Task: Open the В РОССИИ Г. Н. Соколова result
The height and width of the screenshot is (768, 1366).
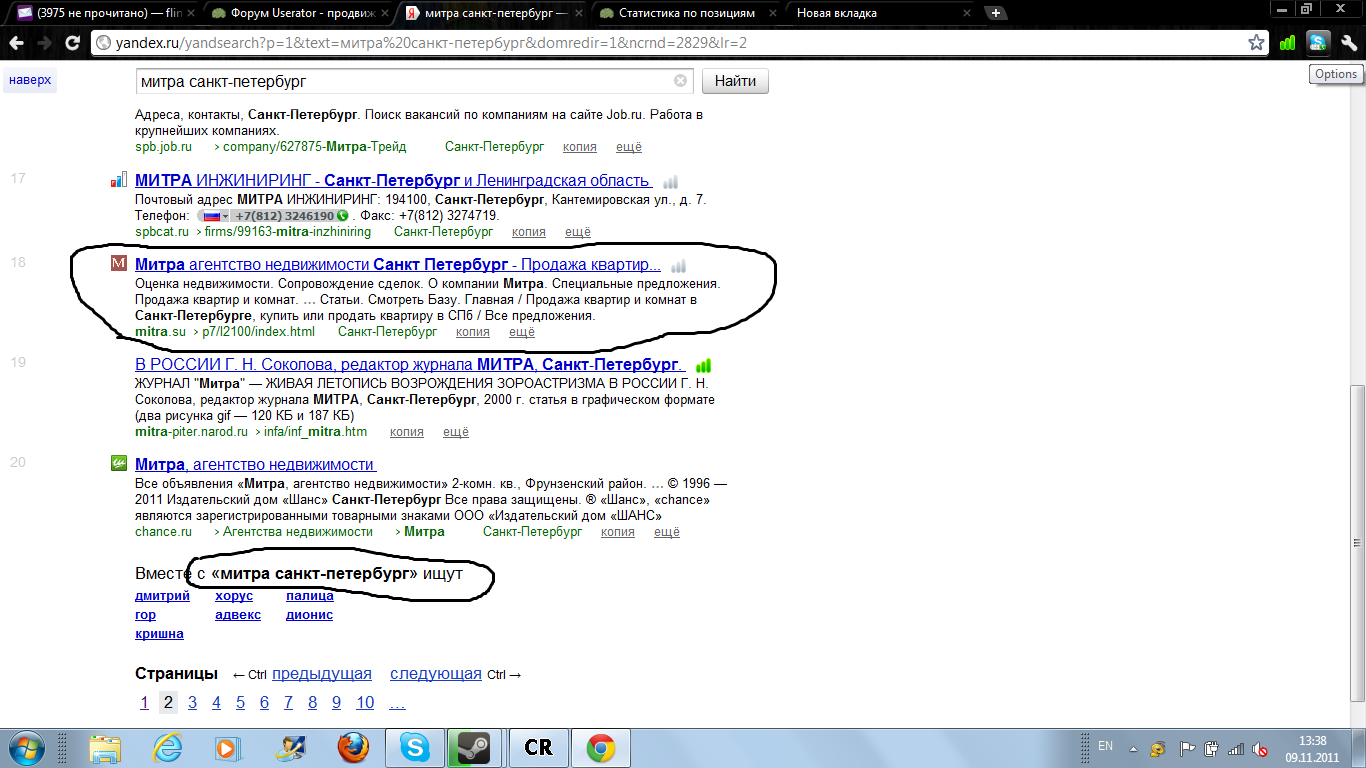Action: pos(410,365)
